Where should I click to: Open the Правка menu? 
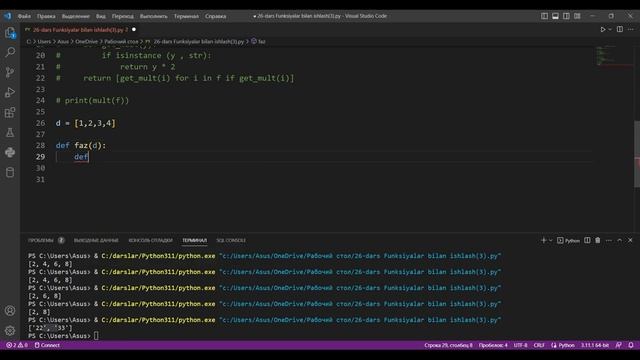(x=46, y=16)
